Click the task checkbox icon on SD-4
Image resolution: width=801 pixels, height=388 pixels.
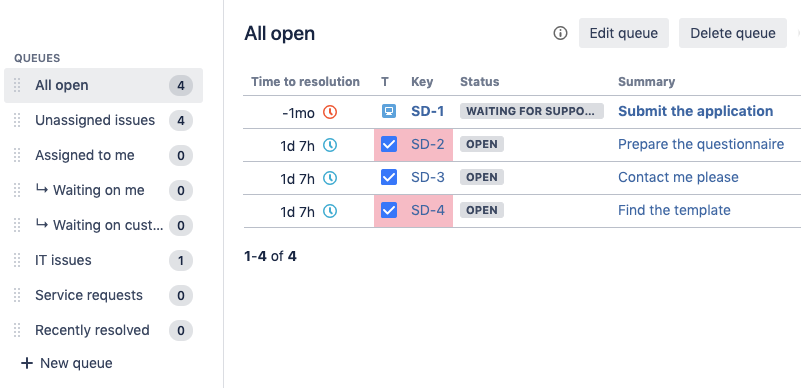[x=389, y=210]
